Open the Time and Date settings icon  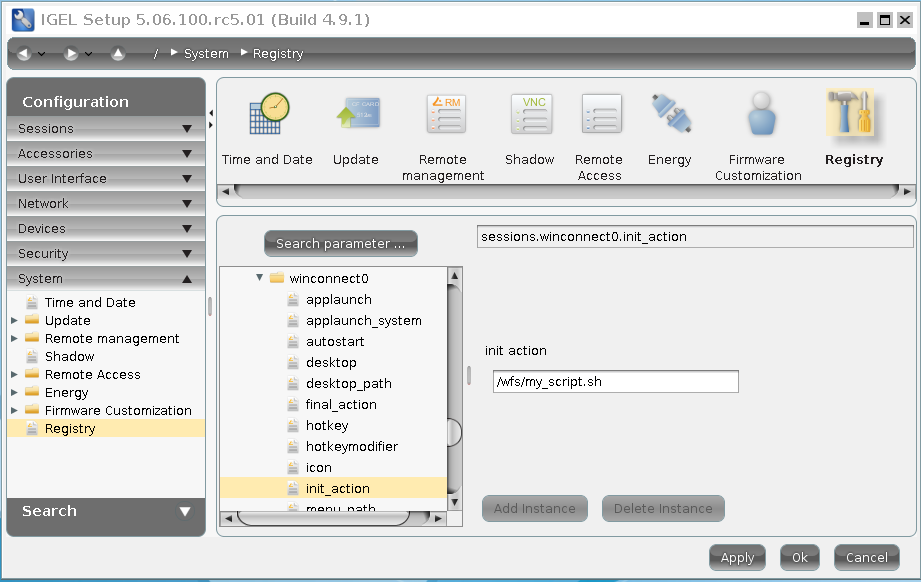266,113
